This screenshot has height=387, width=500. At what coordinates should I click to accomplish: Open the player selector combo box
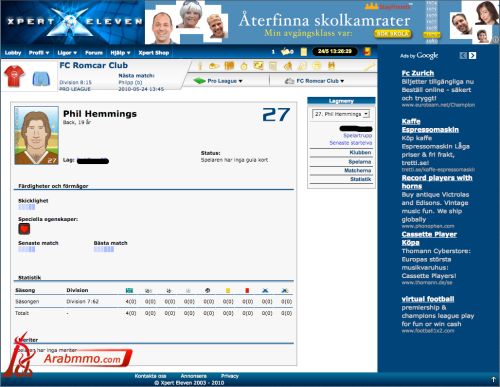click(x=341, y=114)
